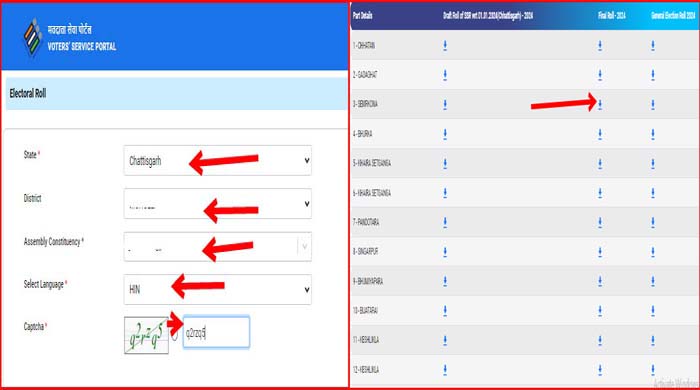
Task: Download General Election Roll for part 3
Action: [653, 104]
